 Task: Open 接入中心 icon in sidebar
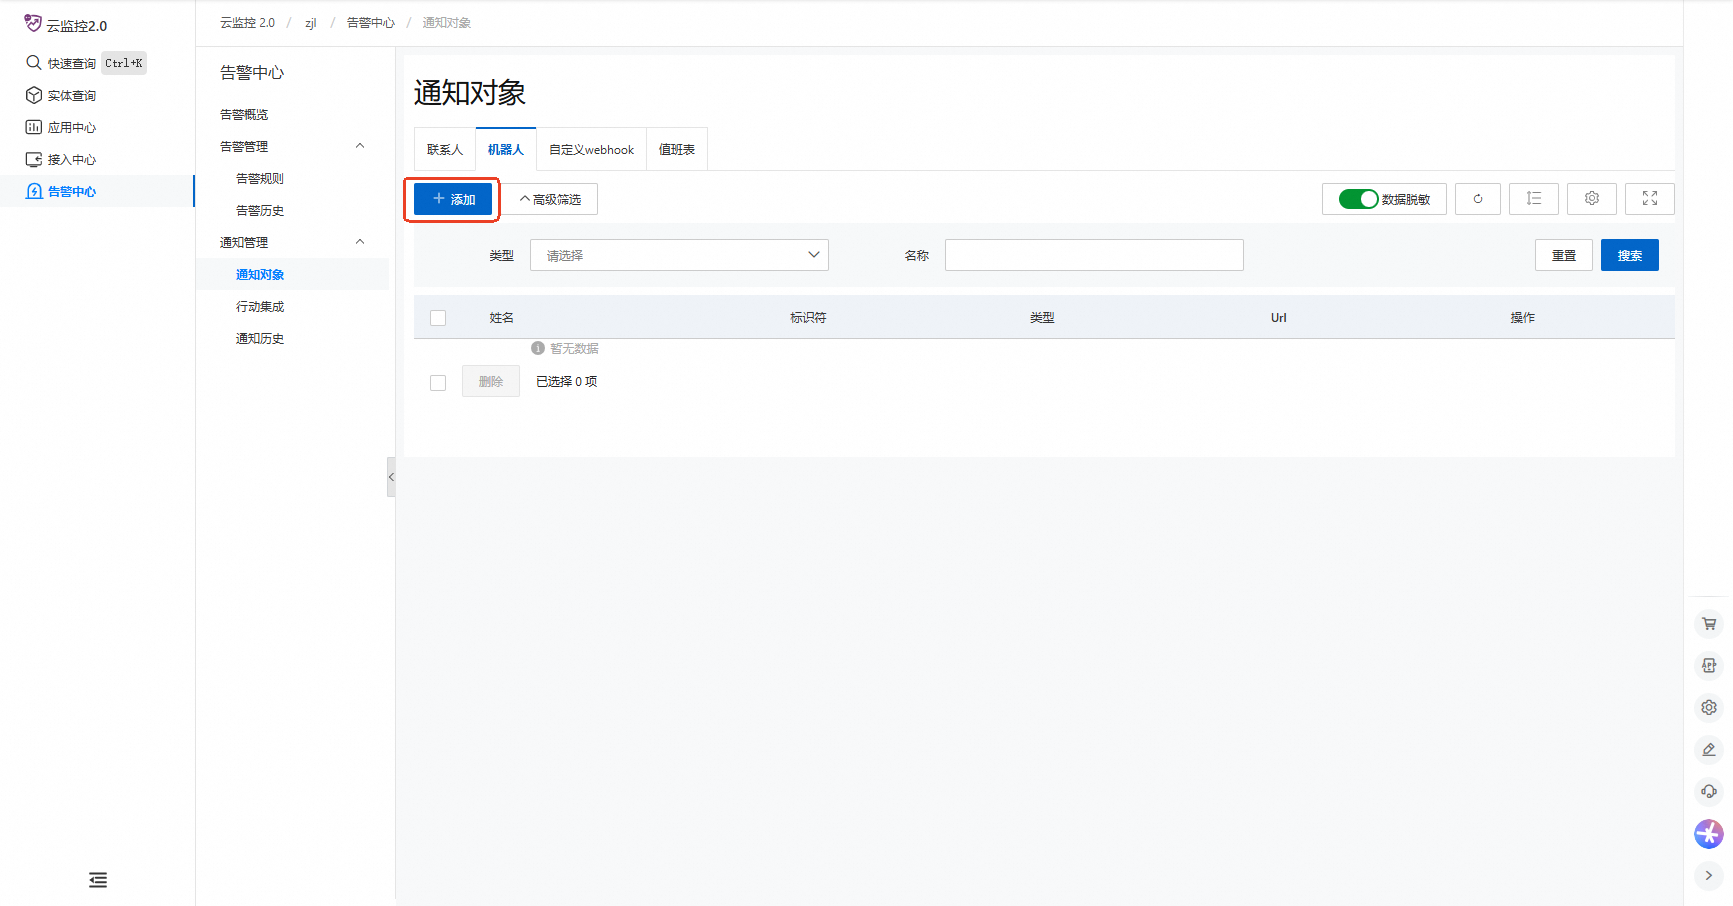pos(34,159)
